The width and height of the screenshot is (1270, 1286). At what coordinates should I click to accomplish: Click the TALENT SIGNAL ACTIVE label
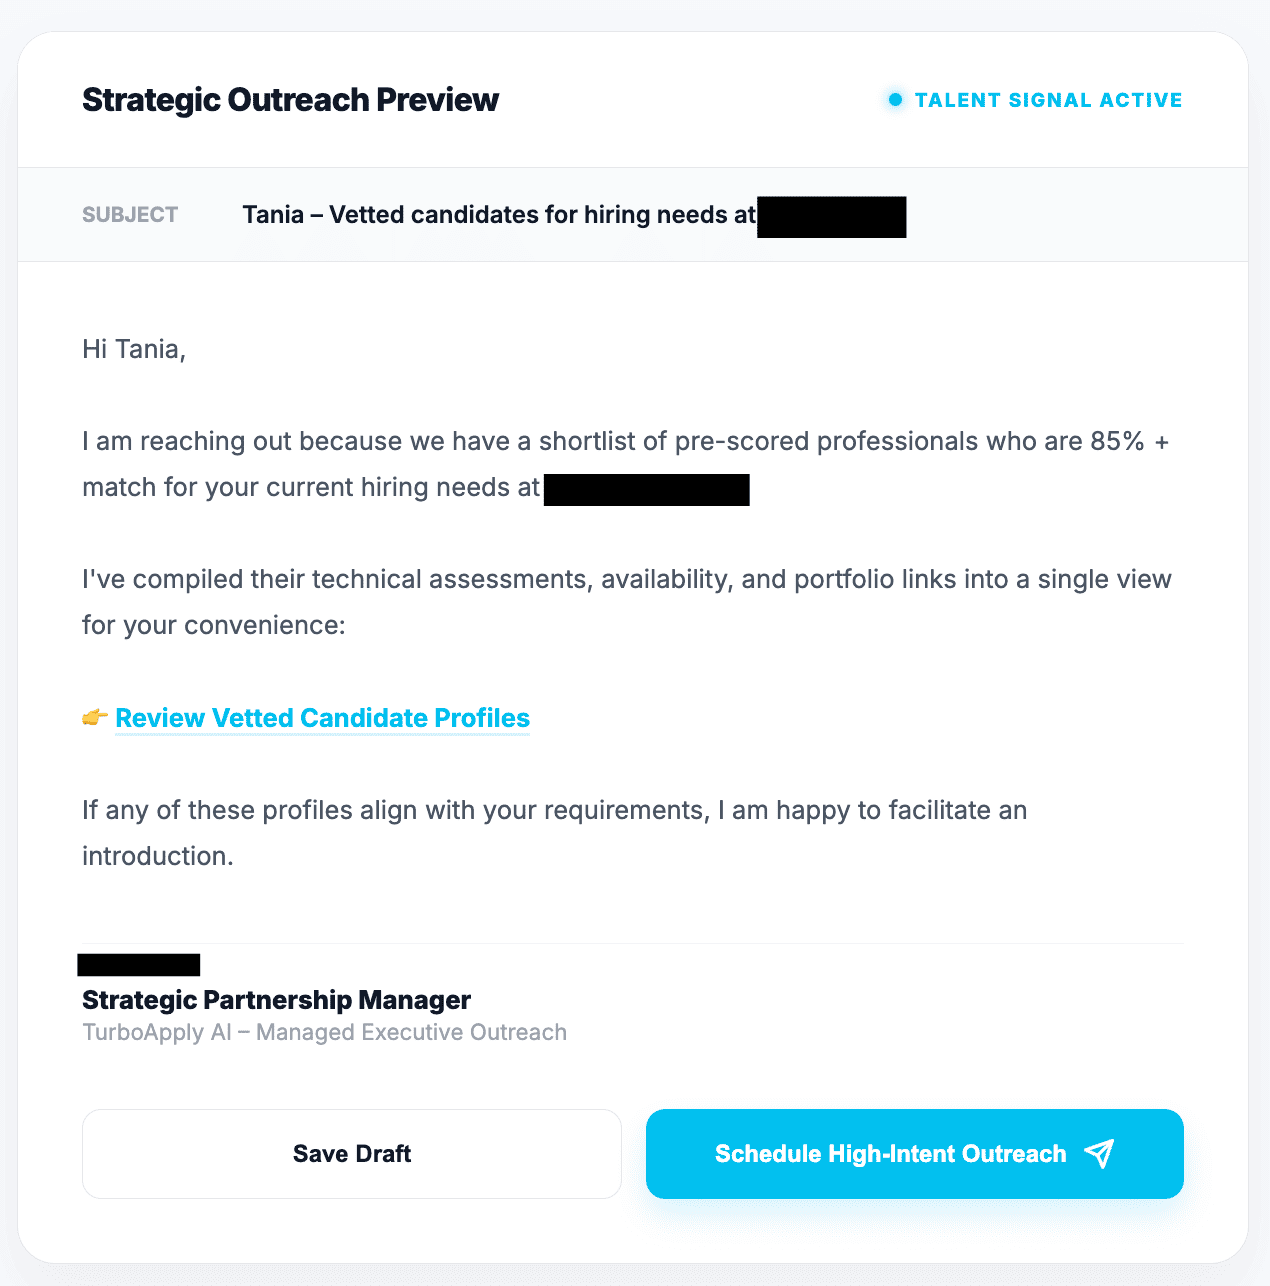1048,100
